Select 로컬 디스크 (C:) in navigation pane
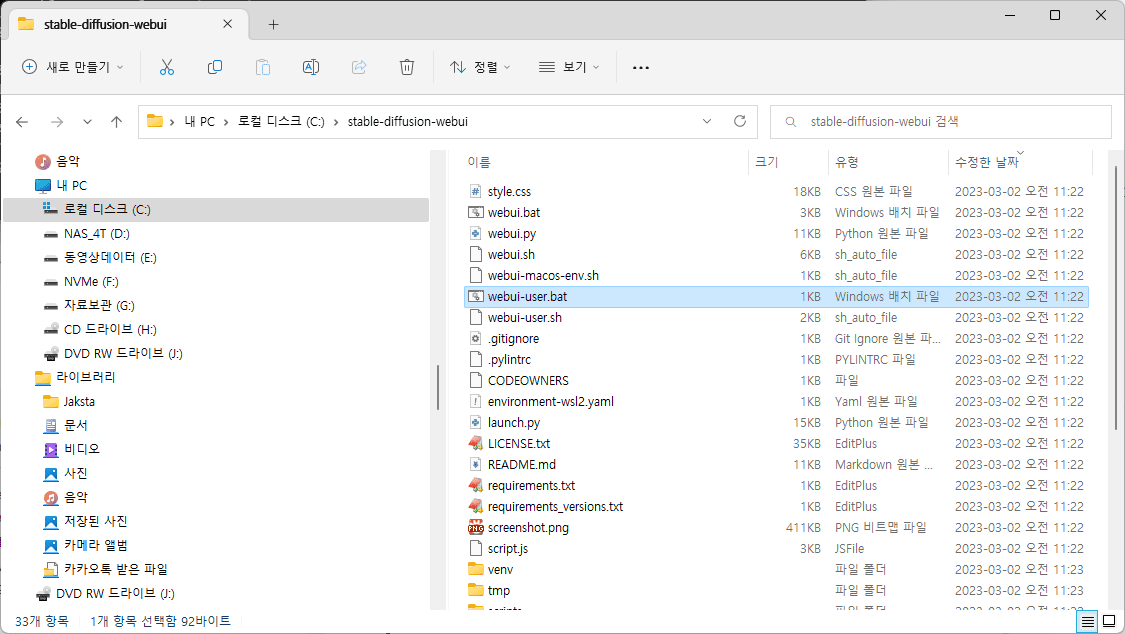 107,209
